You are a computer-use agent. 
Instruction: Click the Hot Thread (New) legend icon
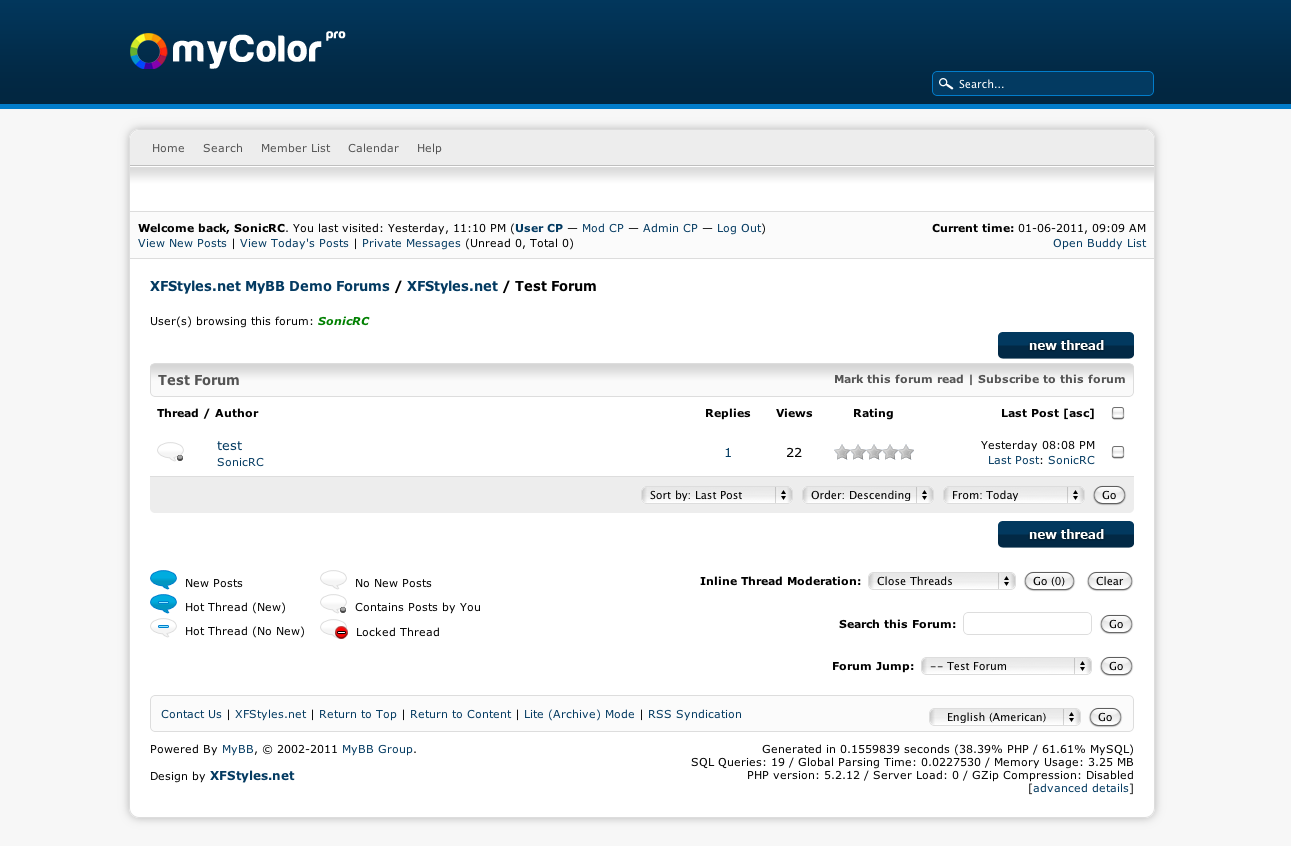[x=163, y=604]
